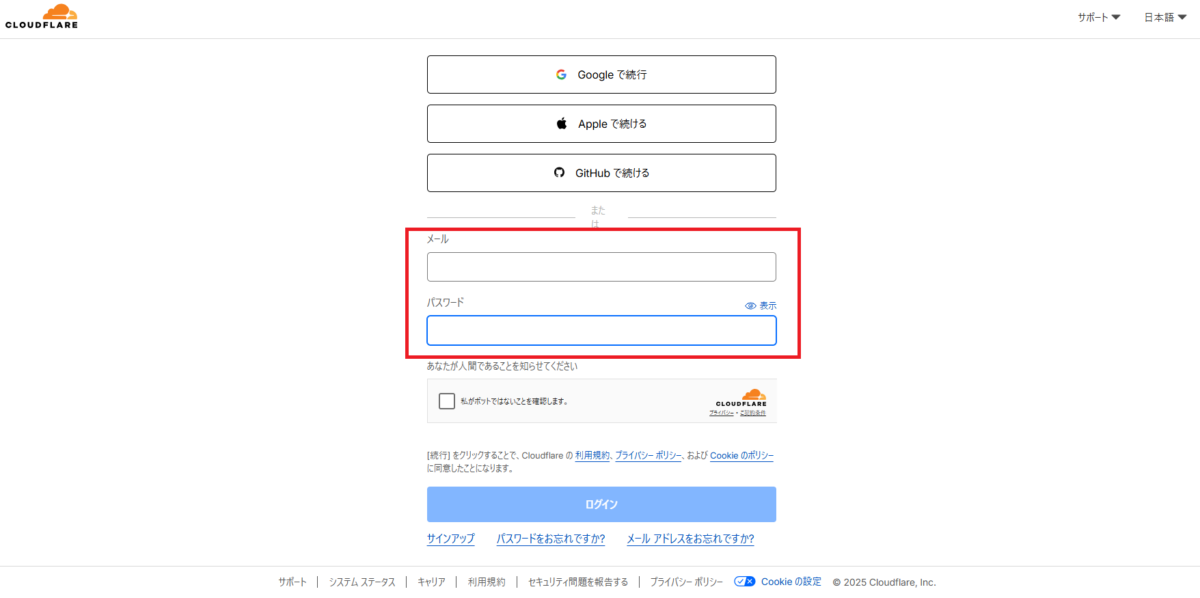1200x598 pixels.
Task: Click the メール input field
Action: 601,267
